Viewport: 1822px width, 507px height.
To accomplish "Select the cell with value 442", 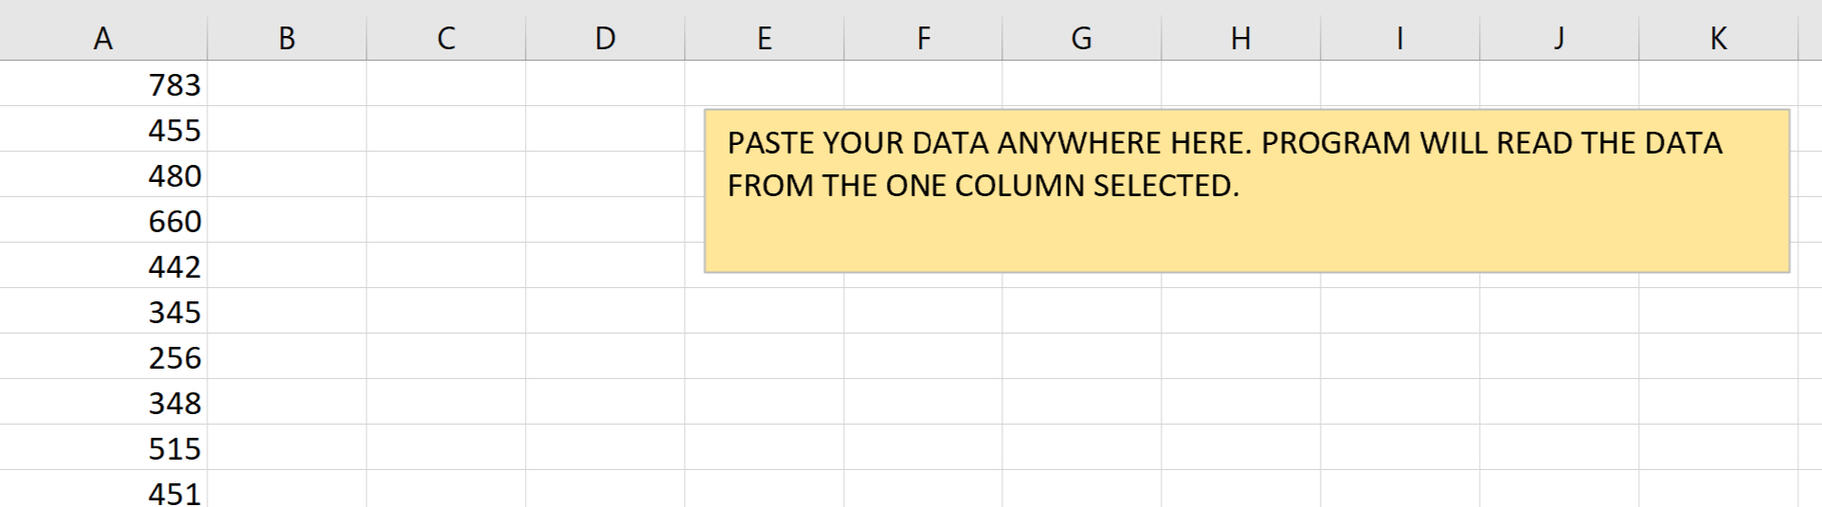I will 104,266.
